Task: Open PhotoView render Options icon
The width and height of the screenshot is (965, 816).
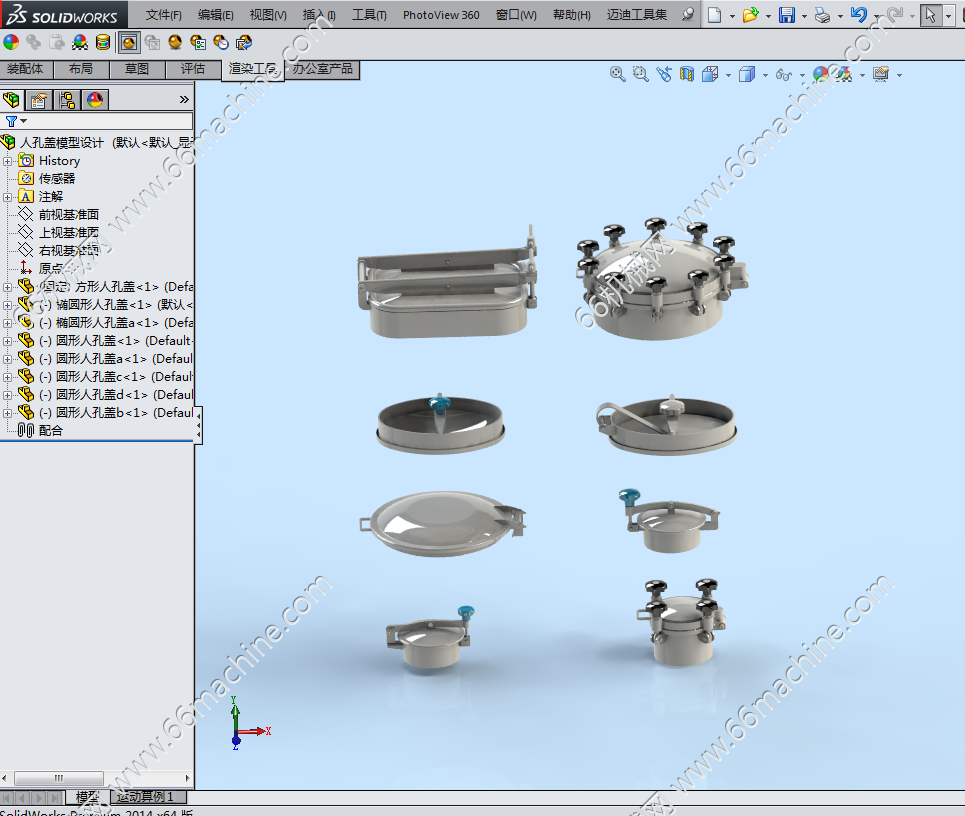Action: pyautogui.click(x=198, y=42)
